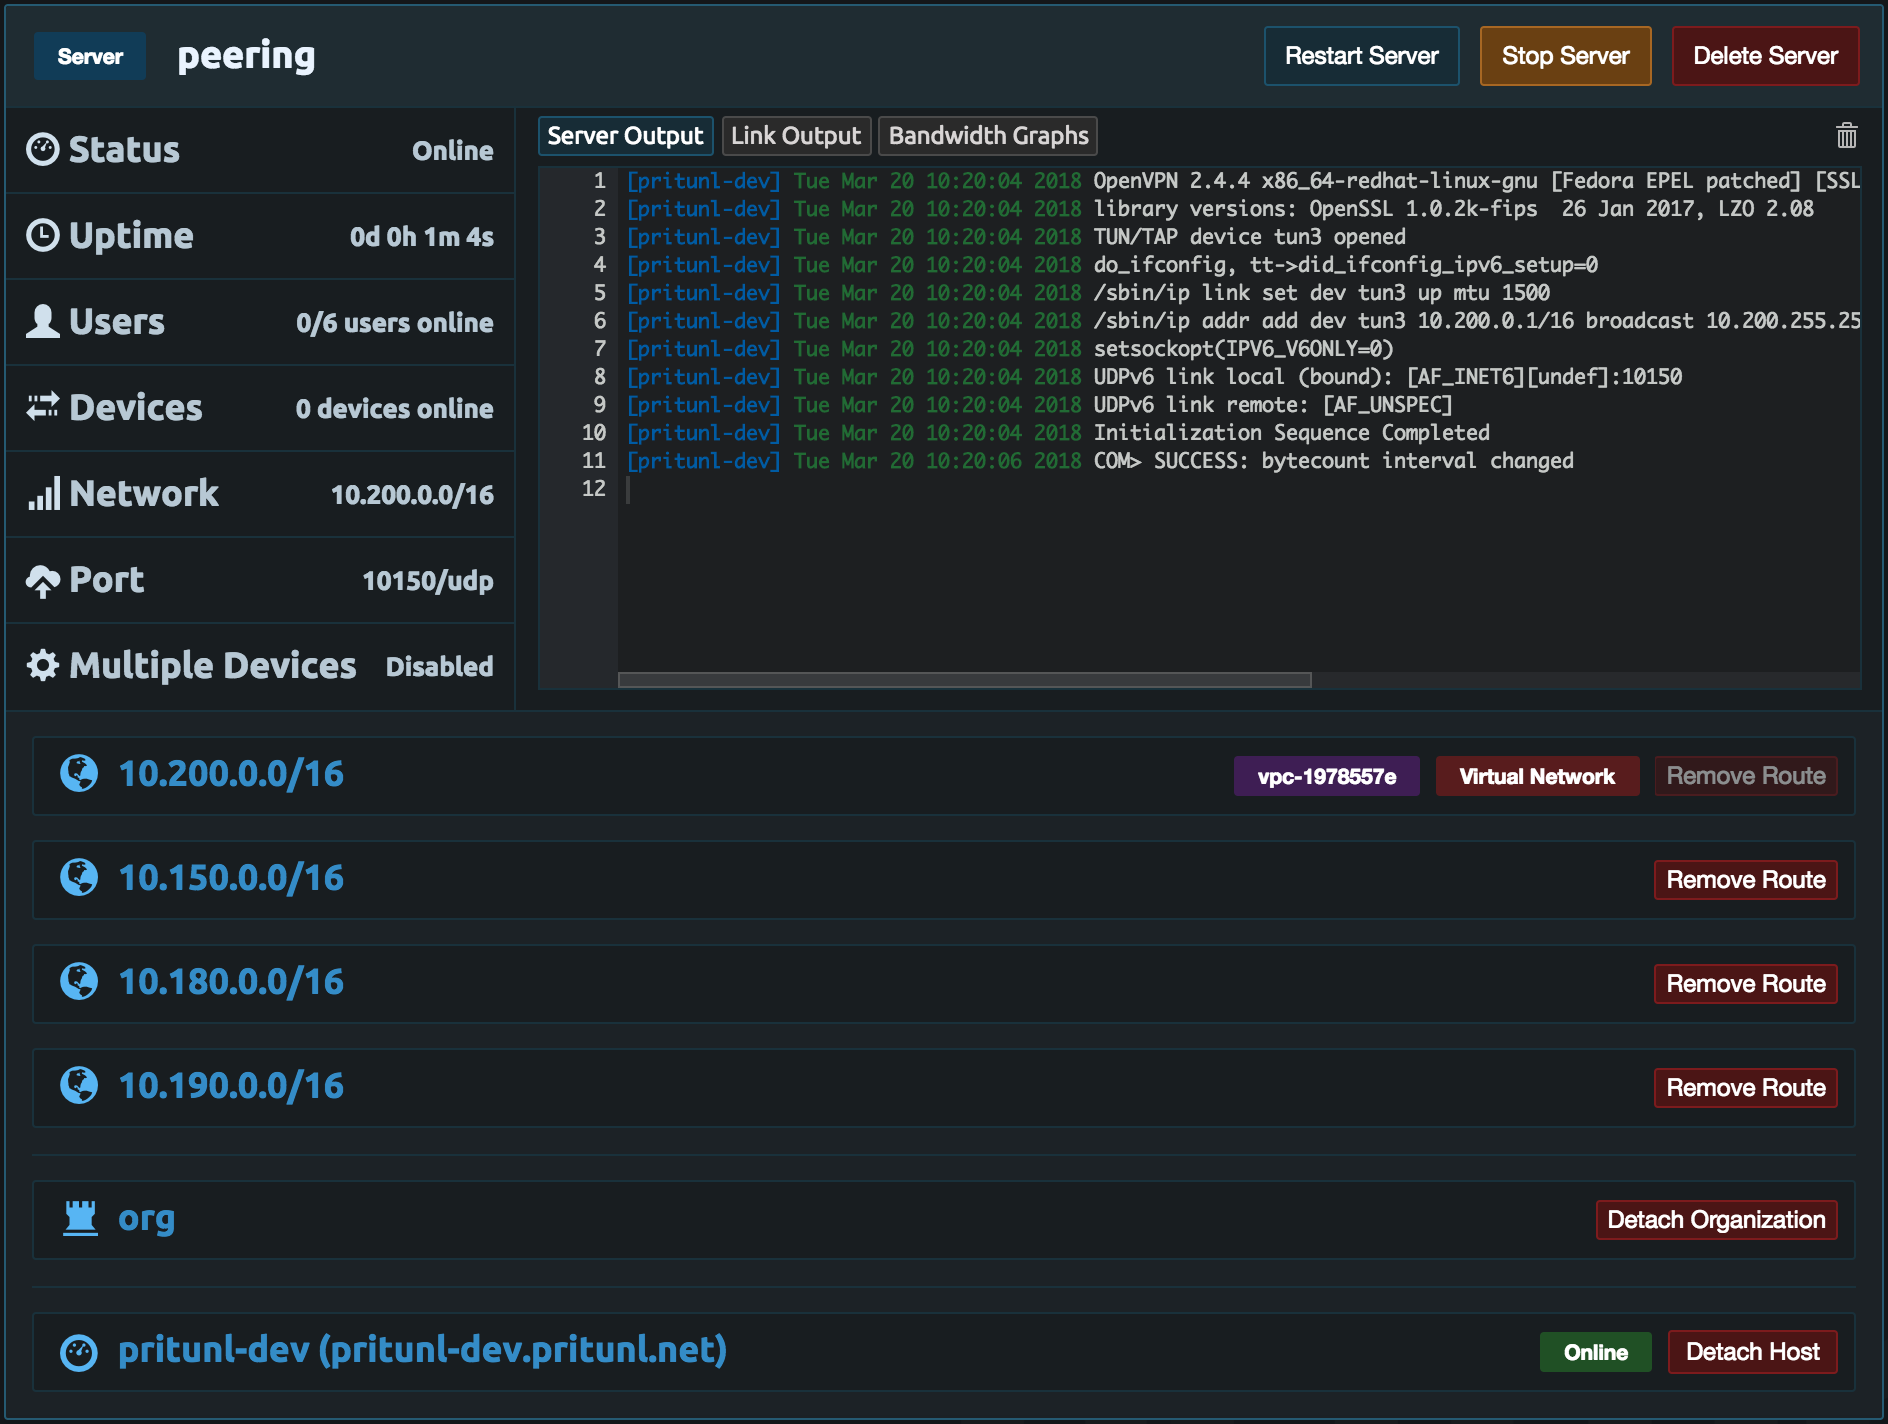The height and width of the screenshot is (1424, 1888).
Task: Click the Stop Server button
Action: point(1565,56)
